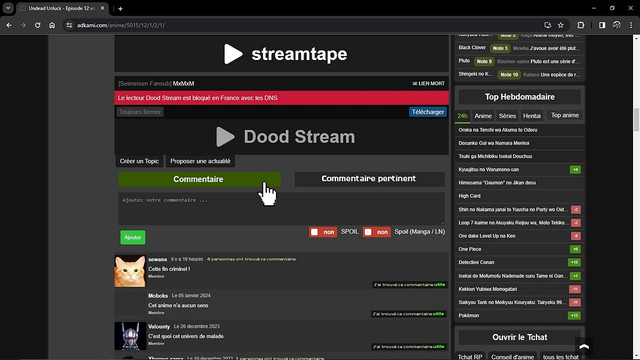Image resolution: width=640 pixels, height=360 pixels.
Task: Select the Commentaire pertinent tab
Action: tap(369, 179)
